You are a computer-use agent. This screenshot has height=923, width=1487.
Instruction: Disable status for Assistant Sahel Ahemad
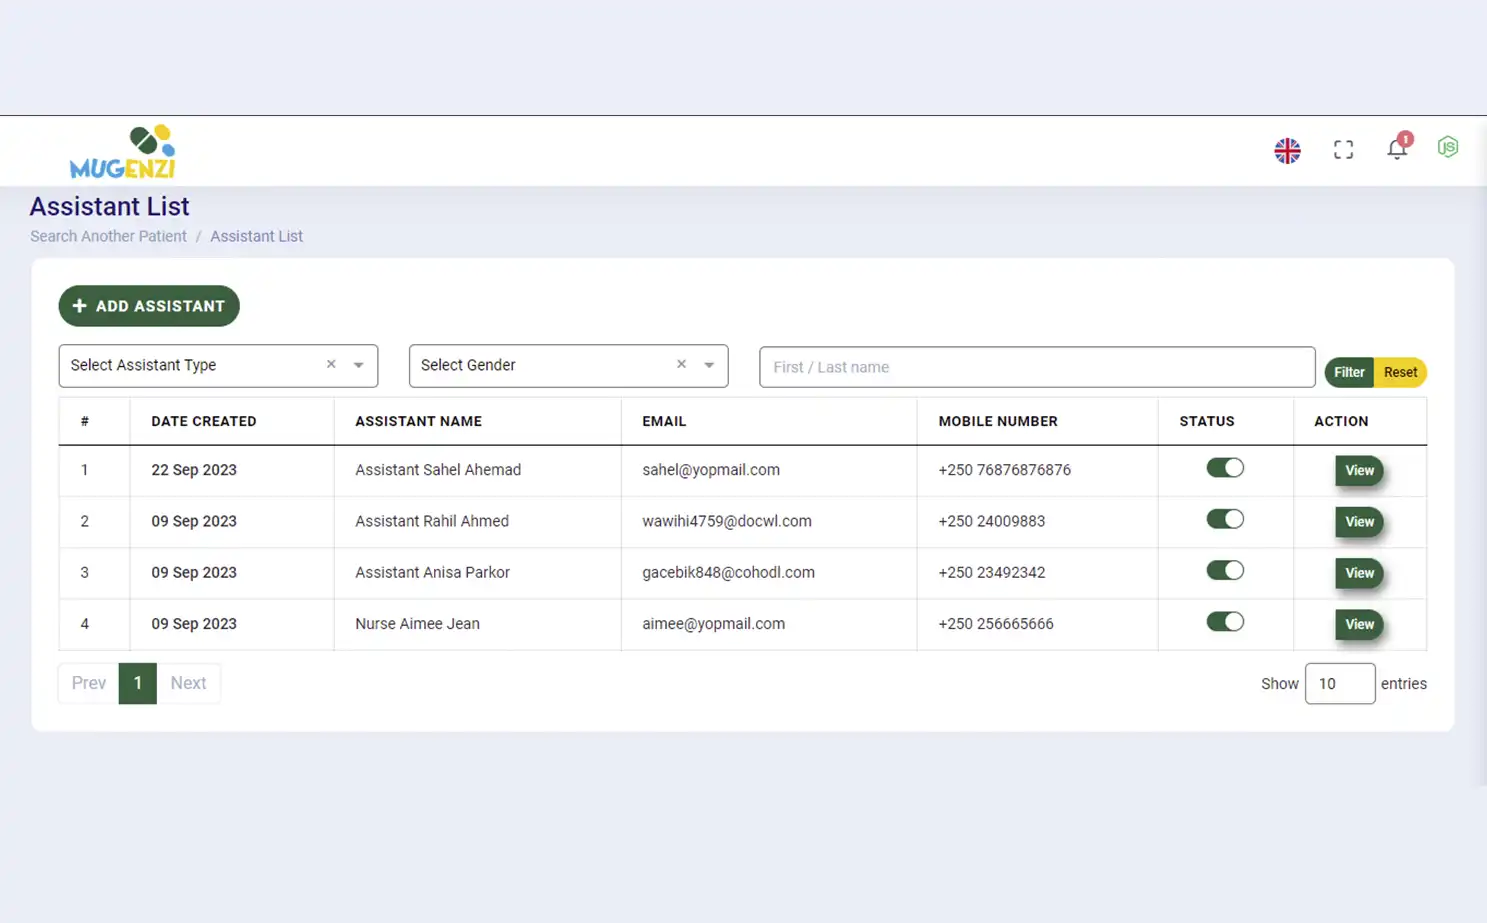tap(1225, 467)
